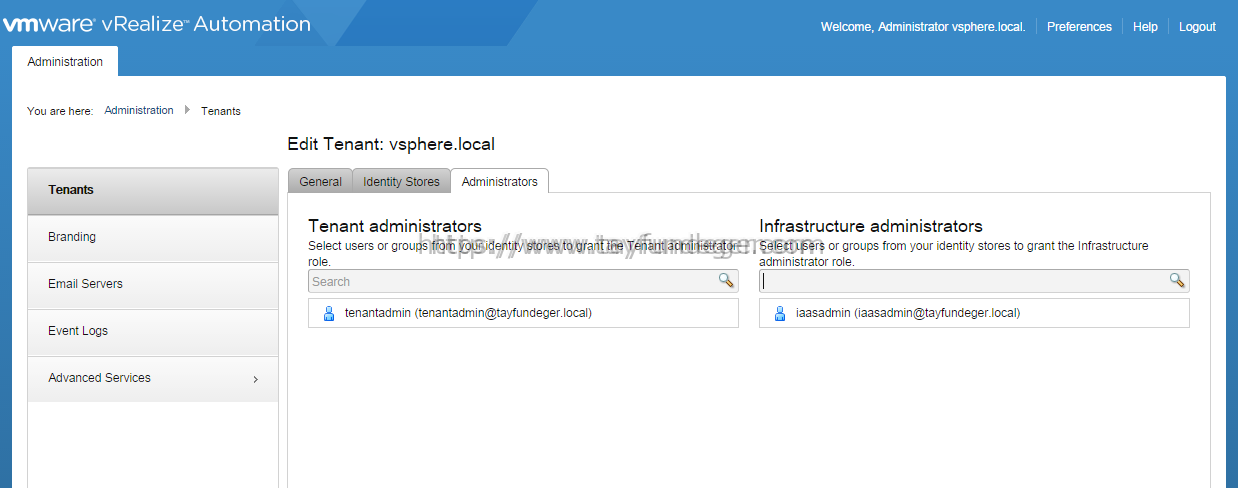Select tenantadmin@tayfundeger.local entry
This screenshot has width=1238, height=488.
pyautogui.click(x=523, y=313)
